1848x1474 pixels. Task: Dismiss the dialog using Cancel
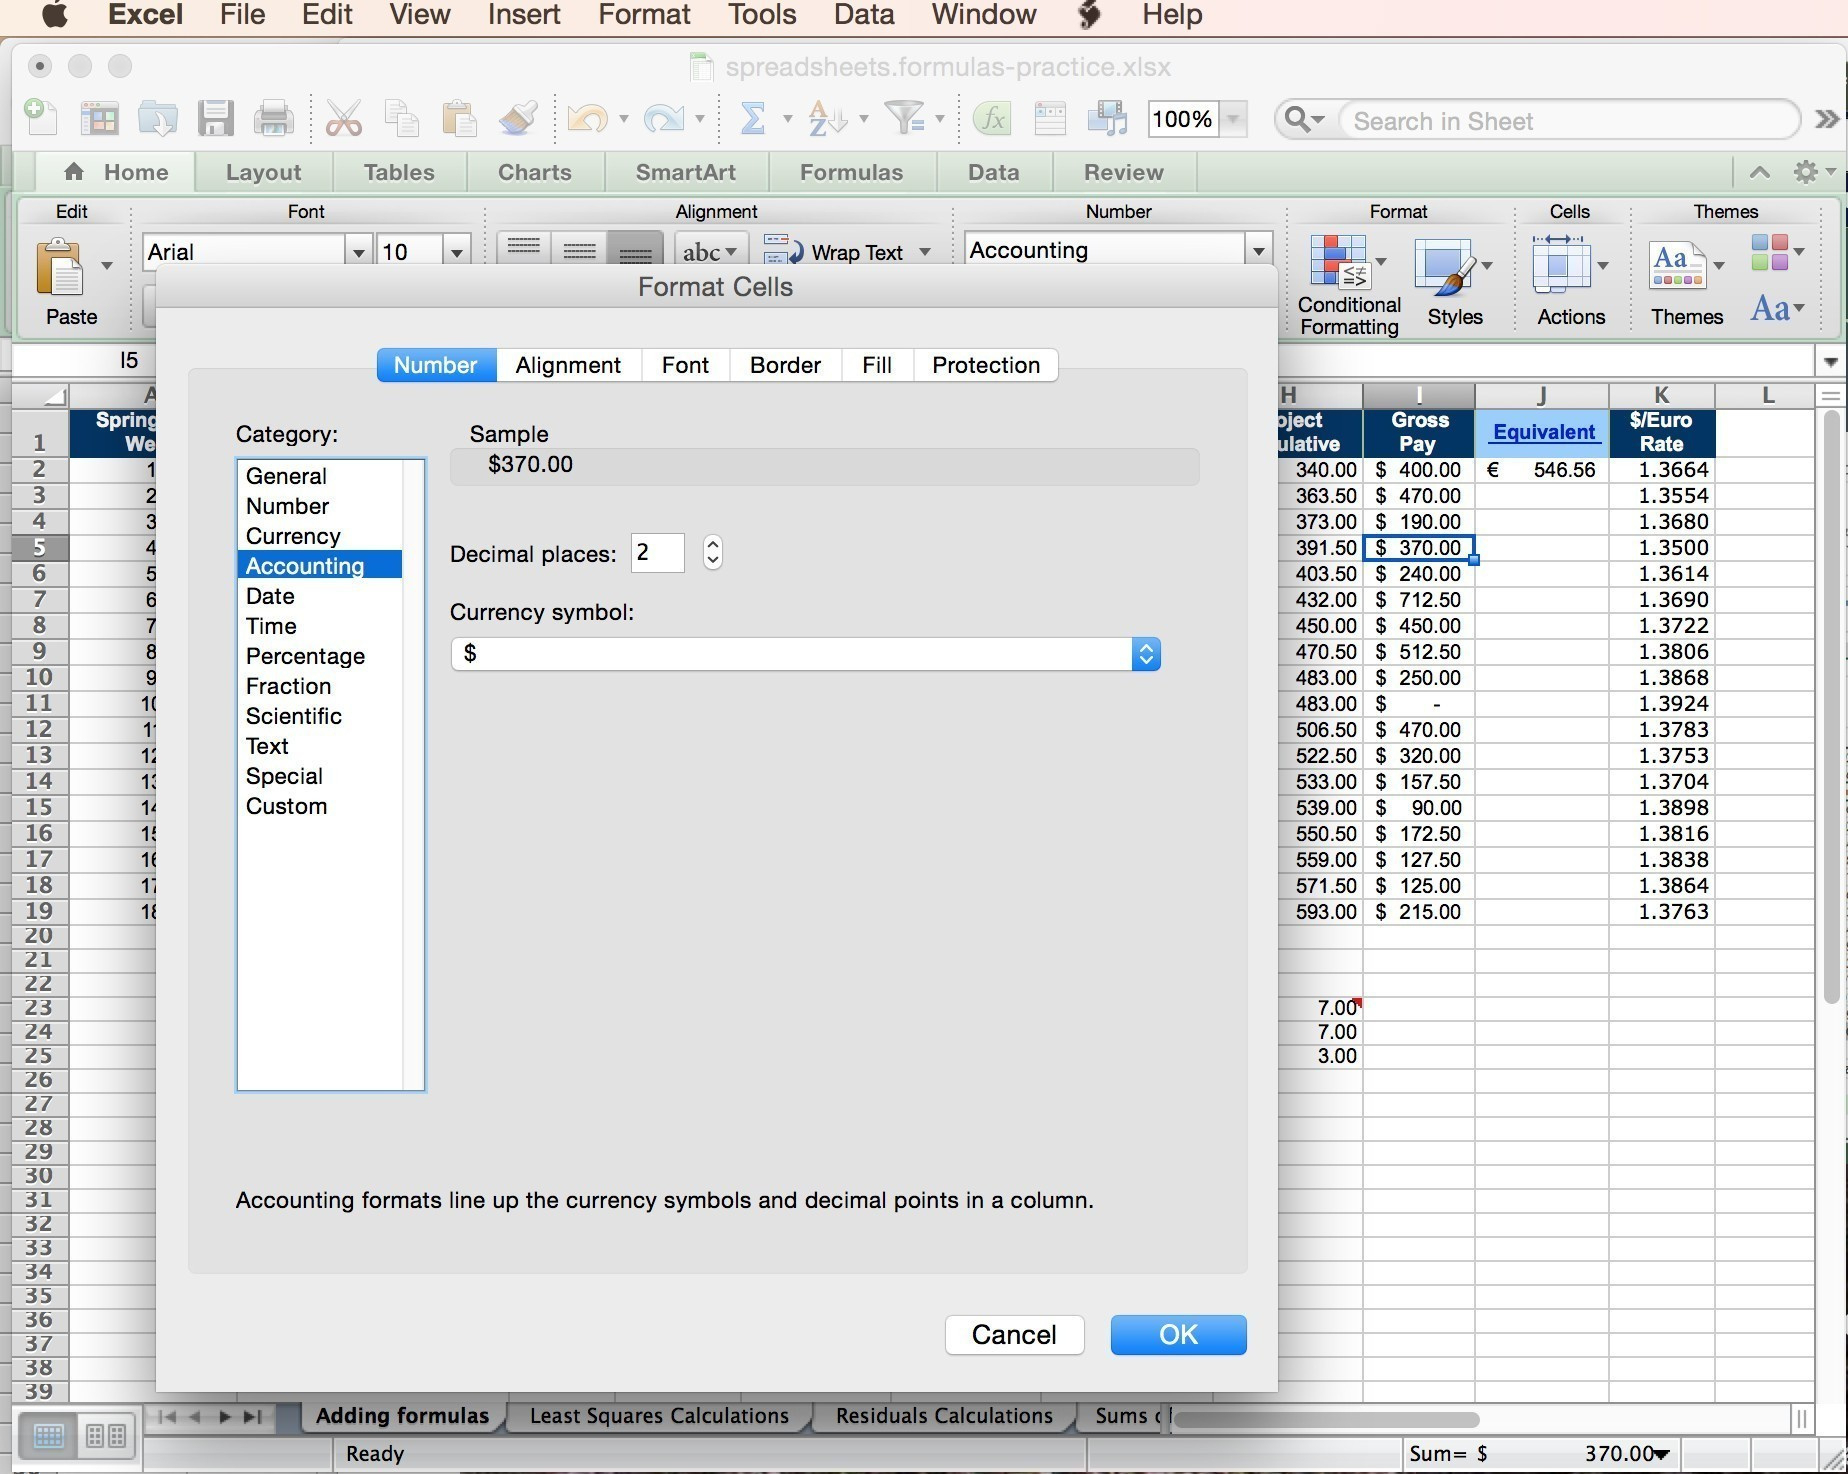coord(1013,1334)
